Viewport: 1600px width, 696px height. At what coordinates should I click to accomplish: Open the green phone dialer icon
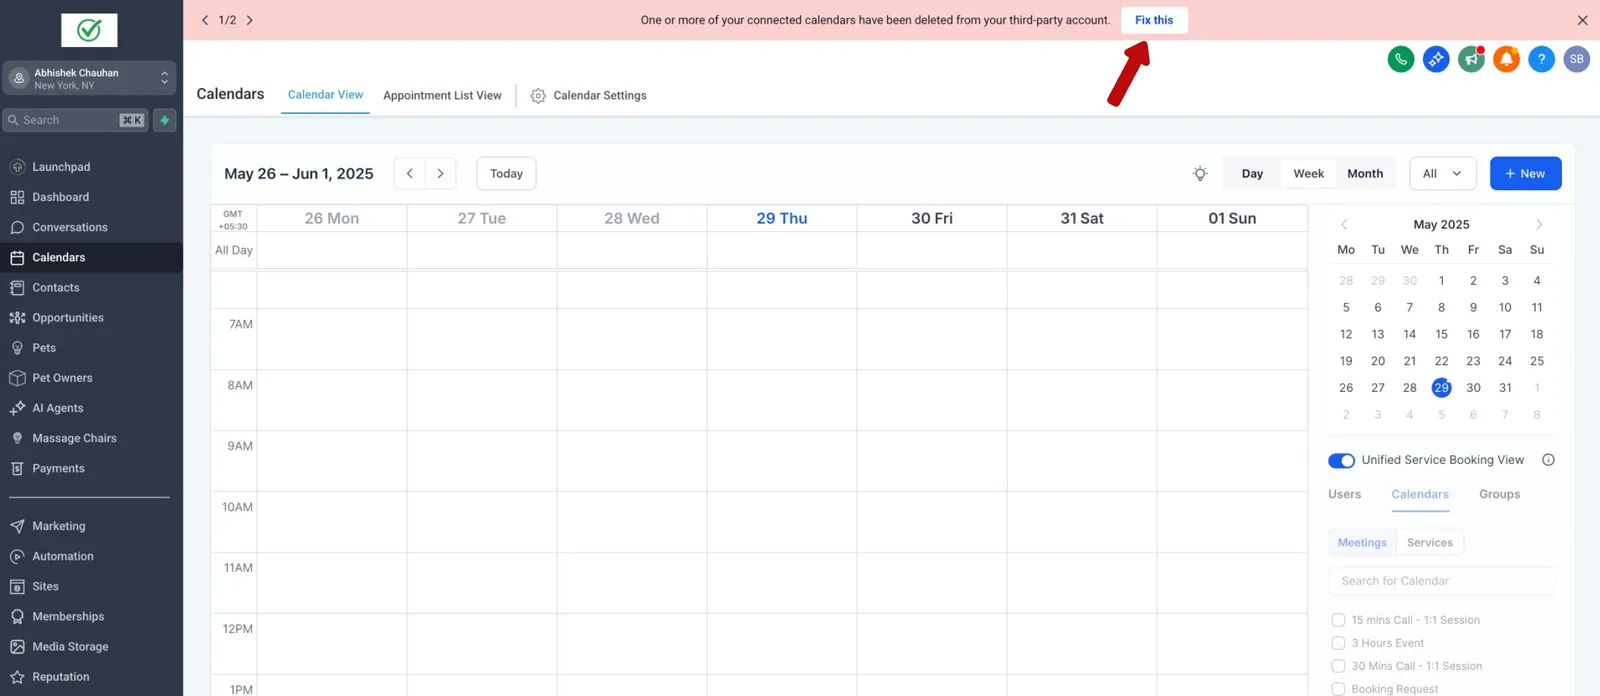coord(1401,59)
